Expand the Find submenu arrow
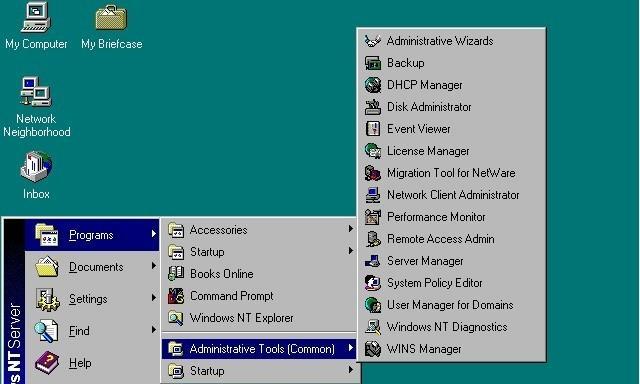The image size is (640, 384). click(153, 330)
